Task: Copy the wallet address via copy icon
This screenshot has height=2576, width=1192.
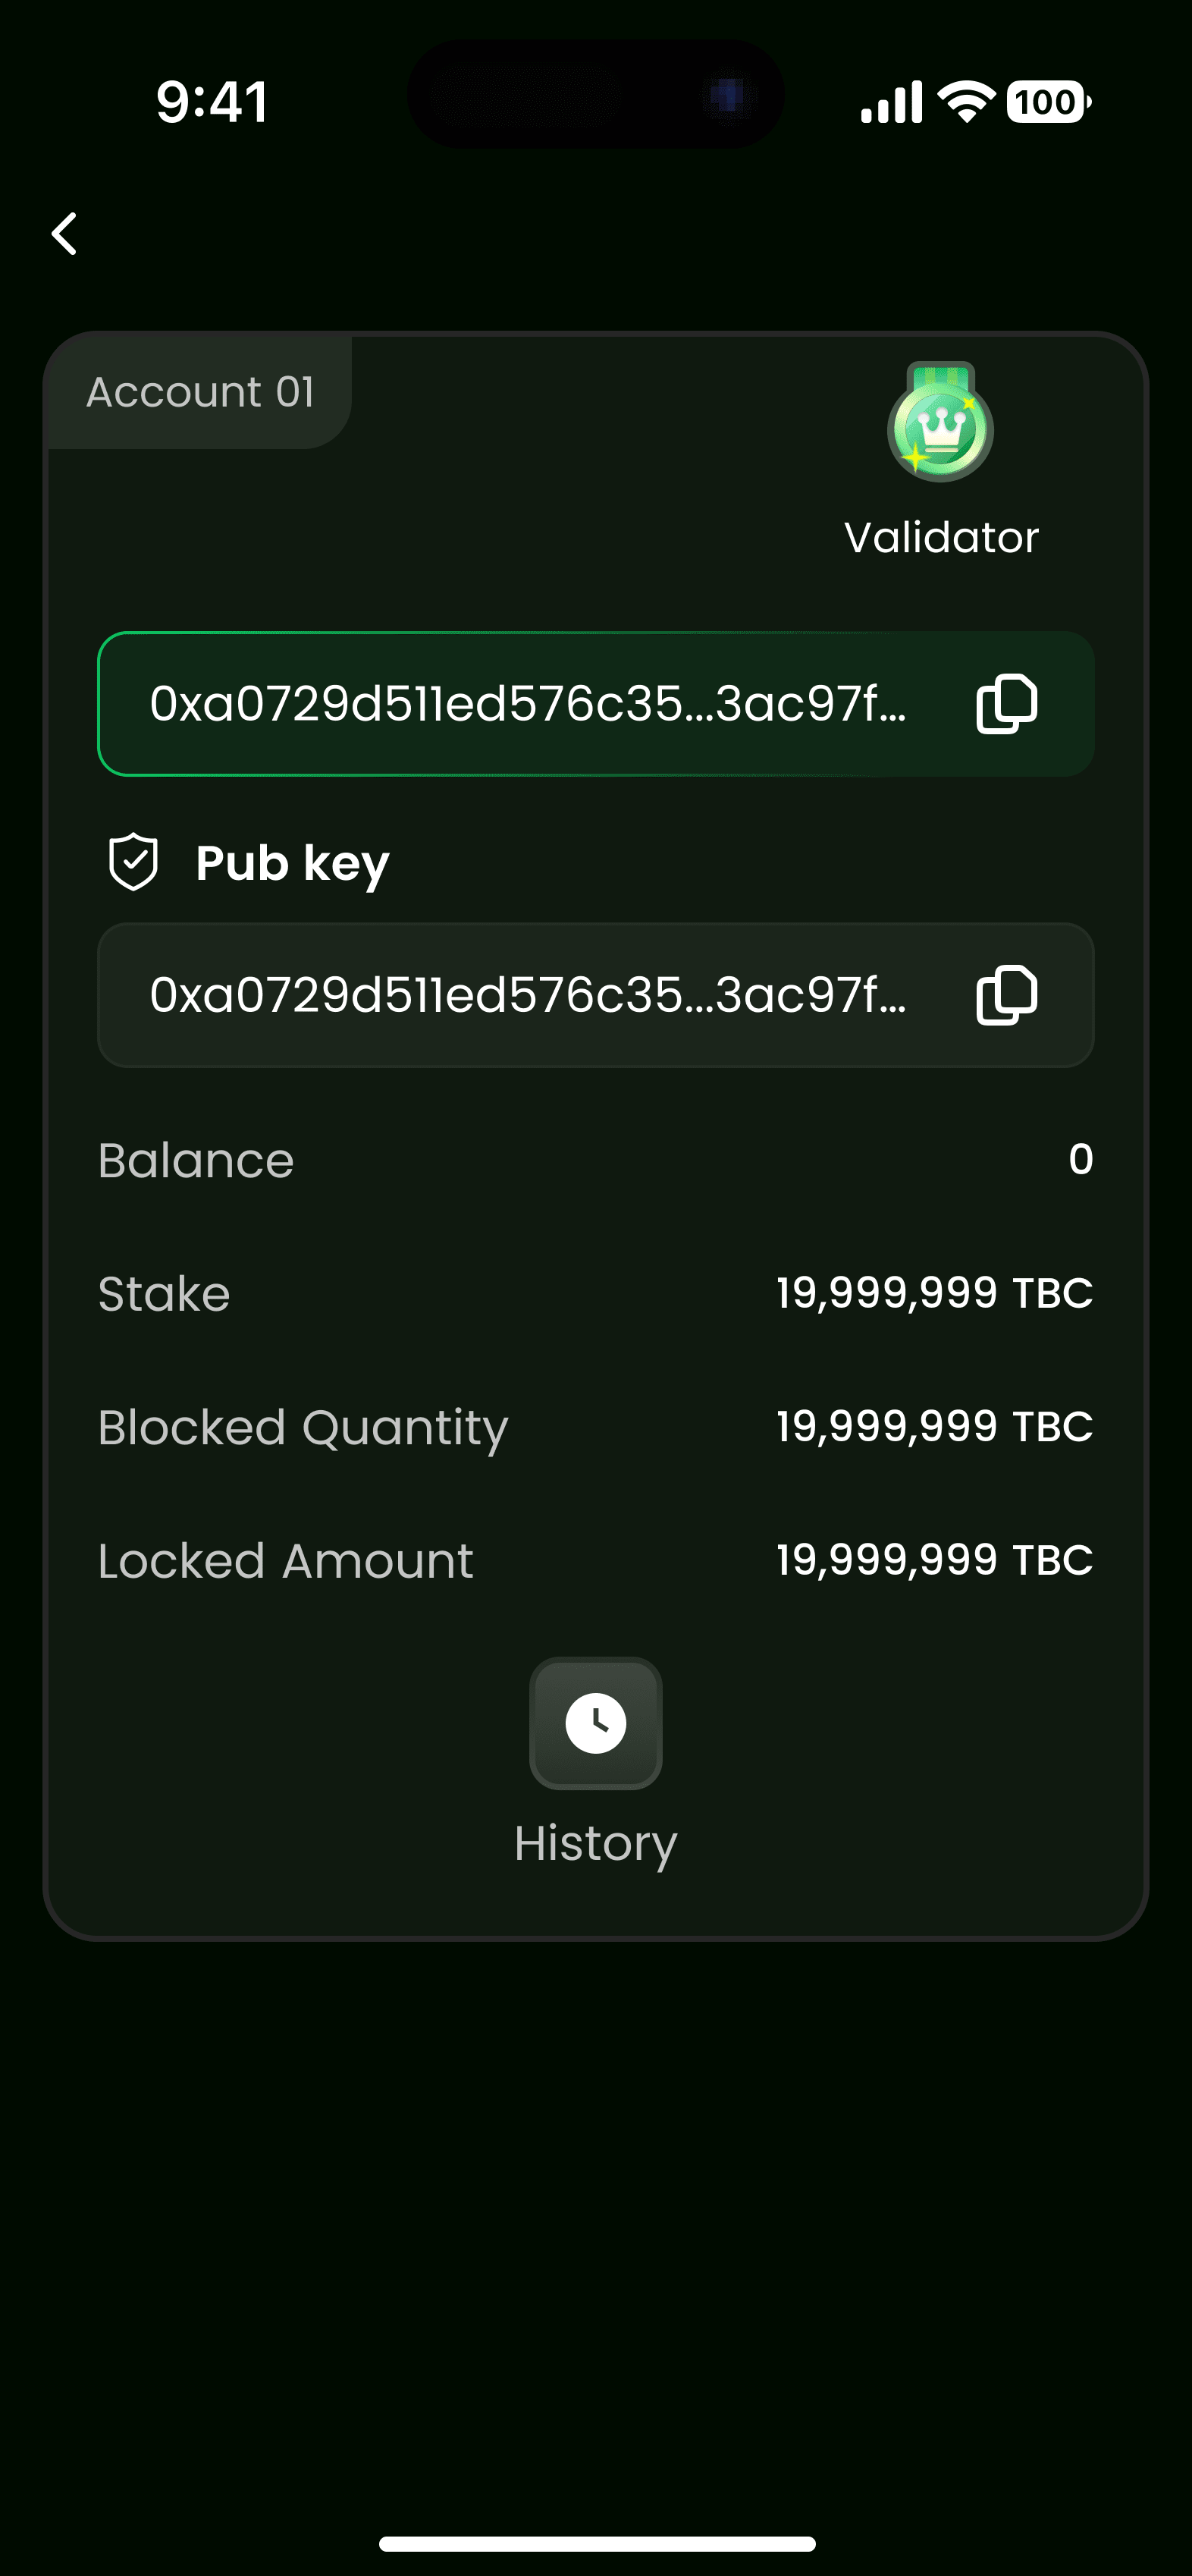Action: pos(1006,704)
